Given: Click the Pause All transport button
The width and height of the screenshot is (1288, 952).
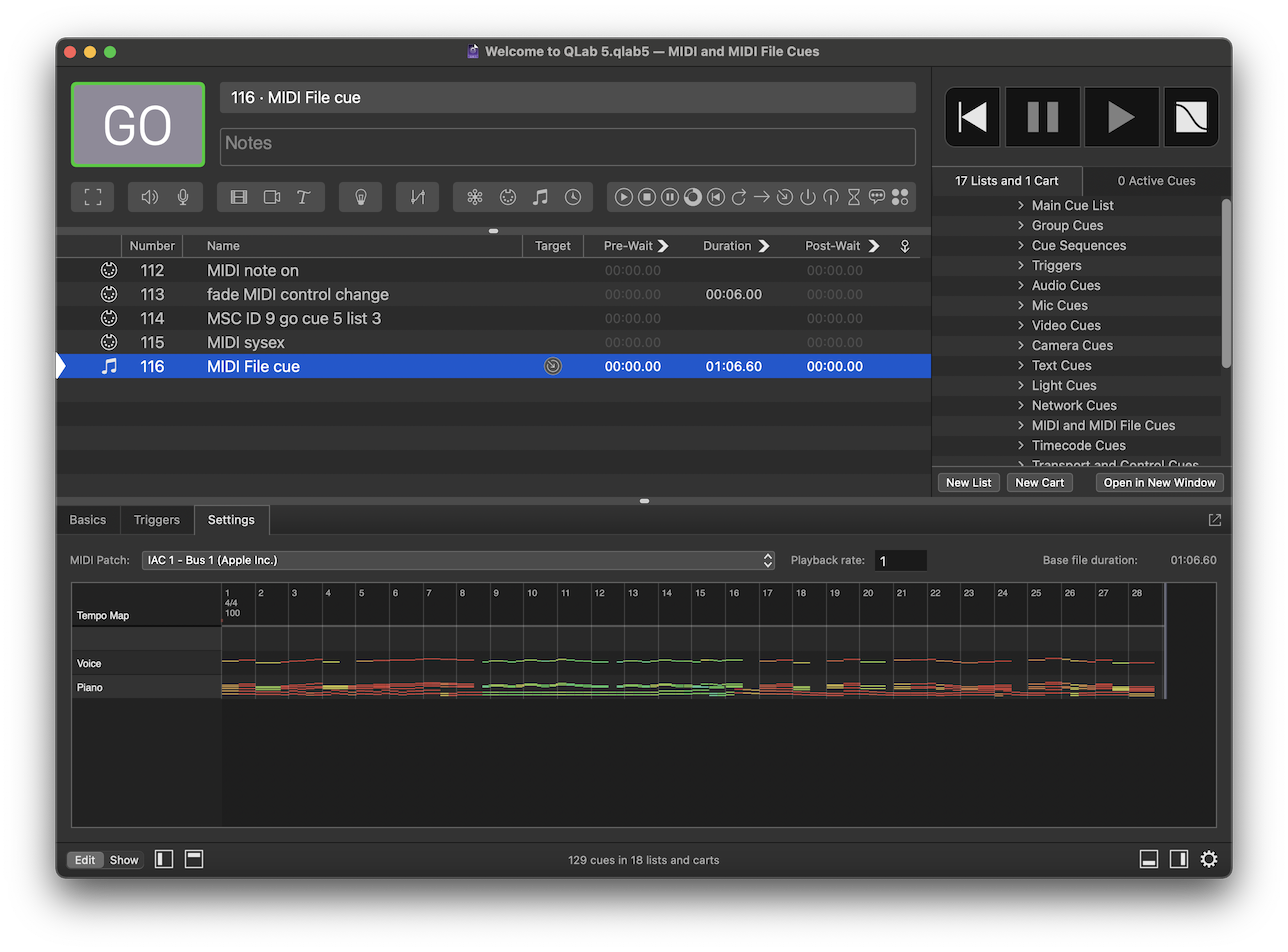Looking at the screenshot, I should [1042, 116].
